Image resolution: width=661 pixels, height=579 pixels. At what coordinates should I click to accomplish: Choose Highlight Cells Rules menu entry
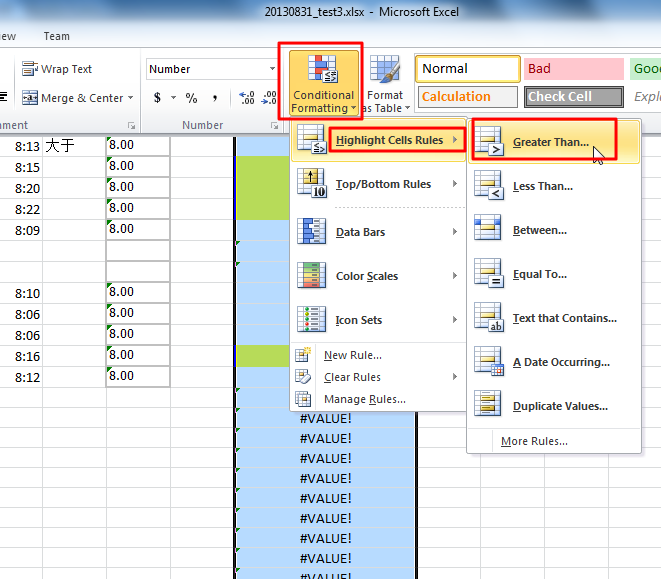pos(378,140)
